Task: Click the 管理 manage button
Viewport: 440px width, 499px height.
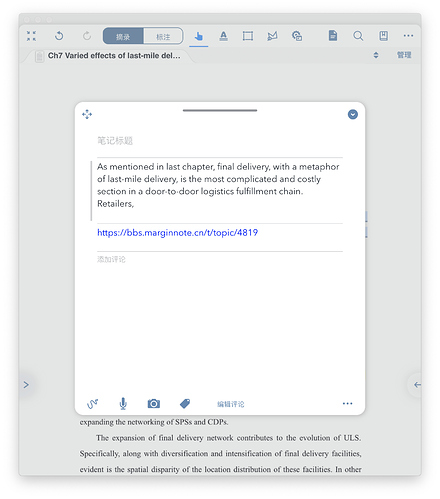Action: pyautogui.click(x=404, y=55)
